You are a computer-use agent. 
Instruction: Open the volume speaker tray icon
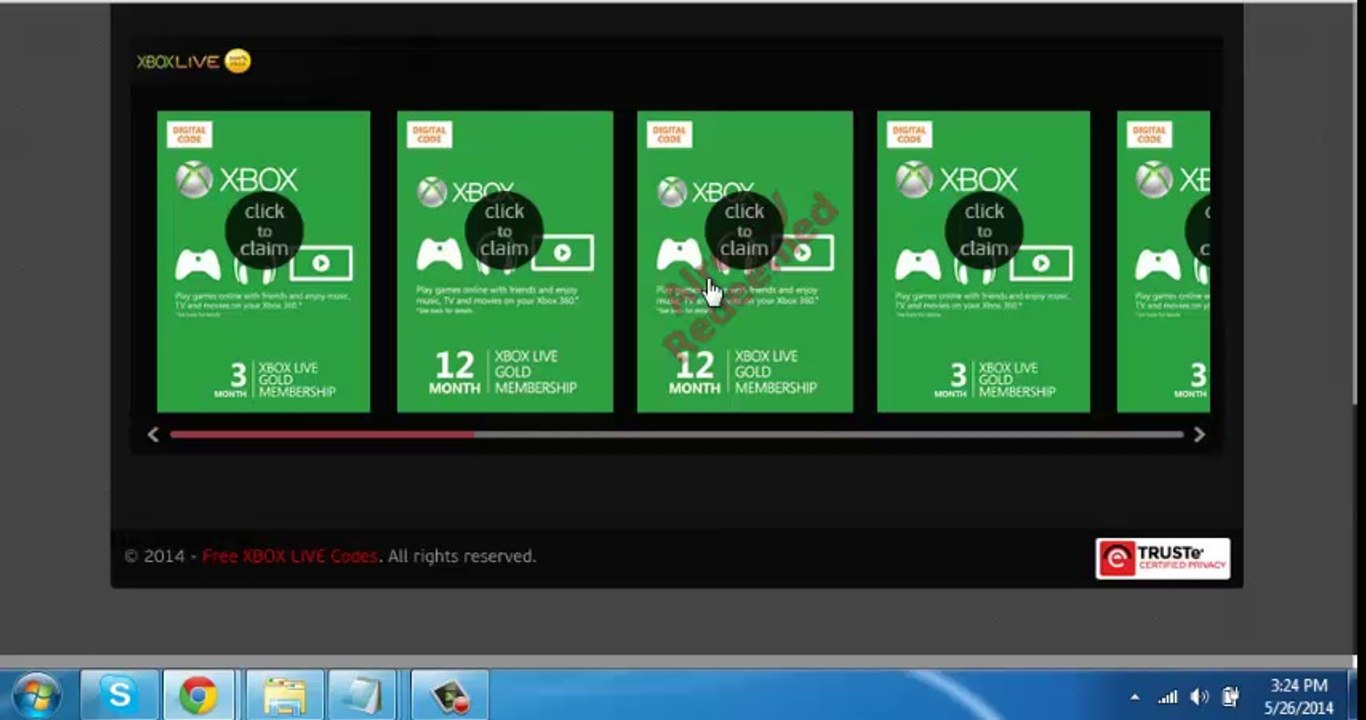point(1200,697)
